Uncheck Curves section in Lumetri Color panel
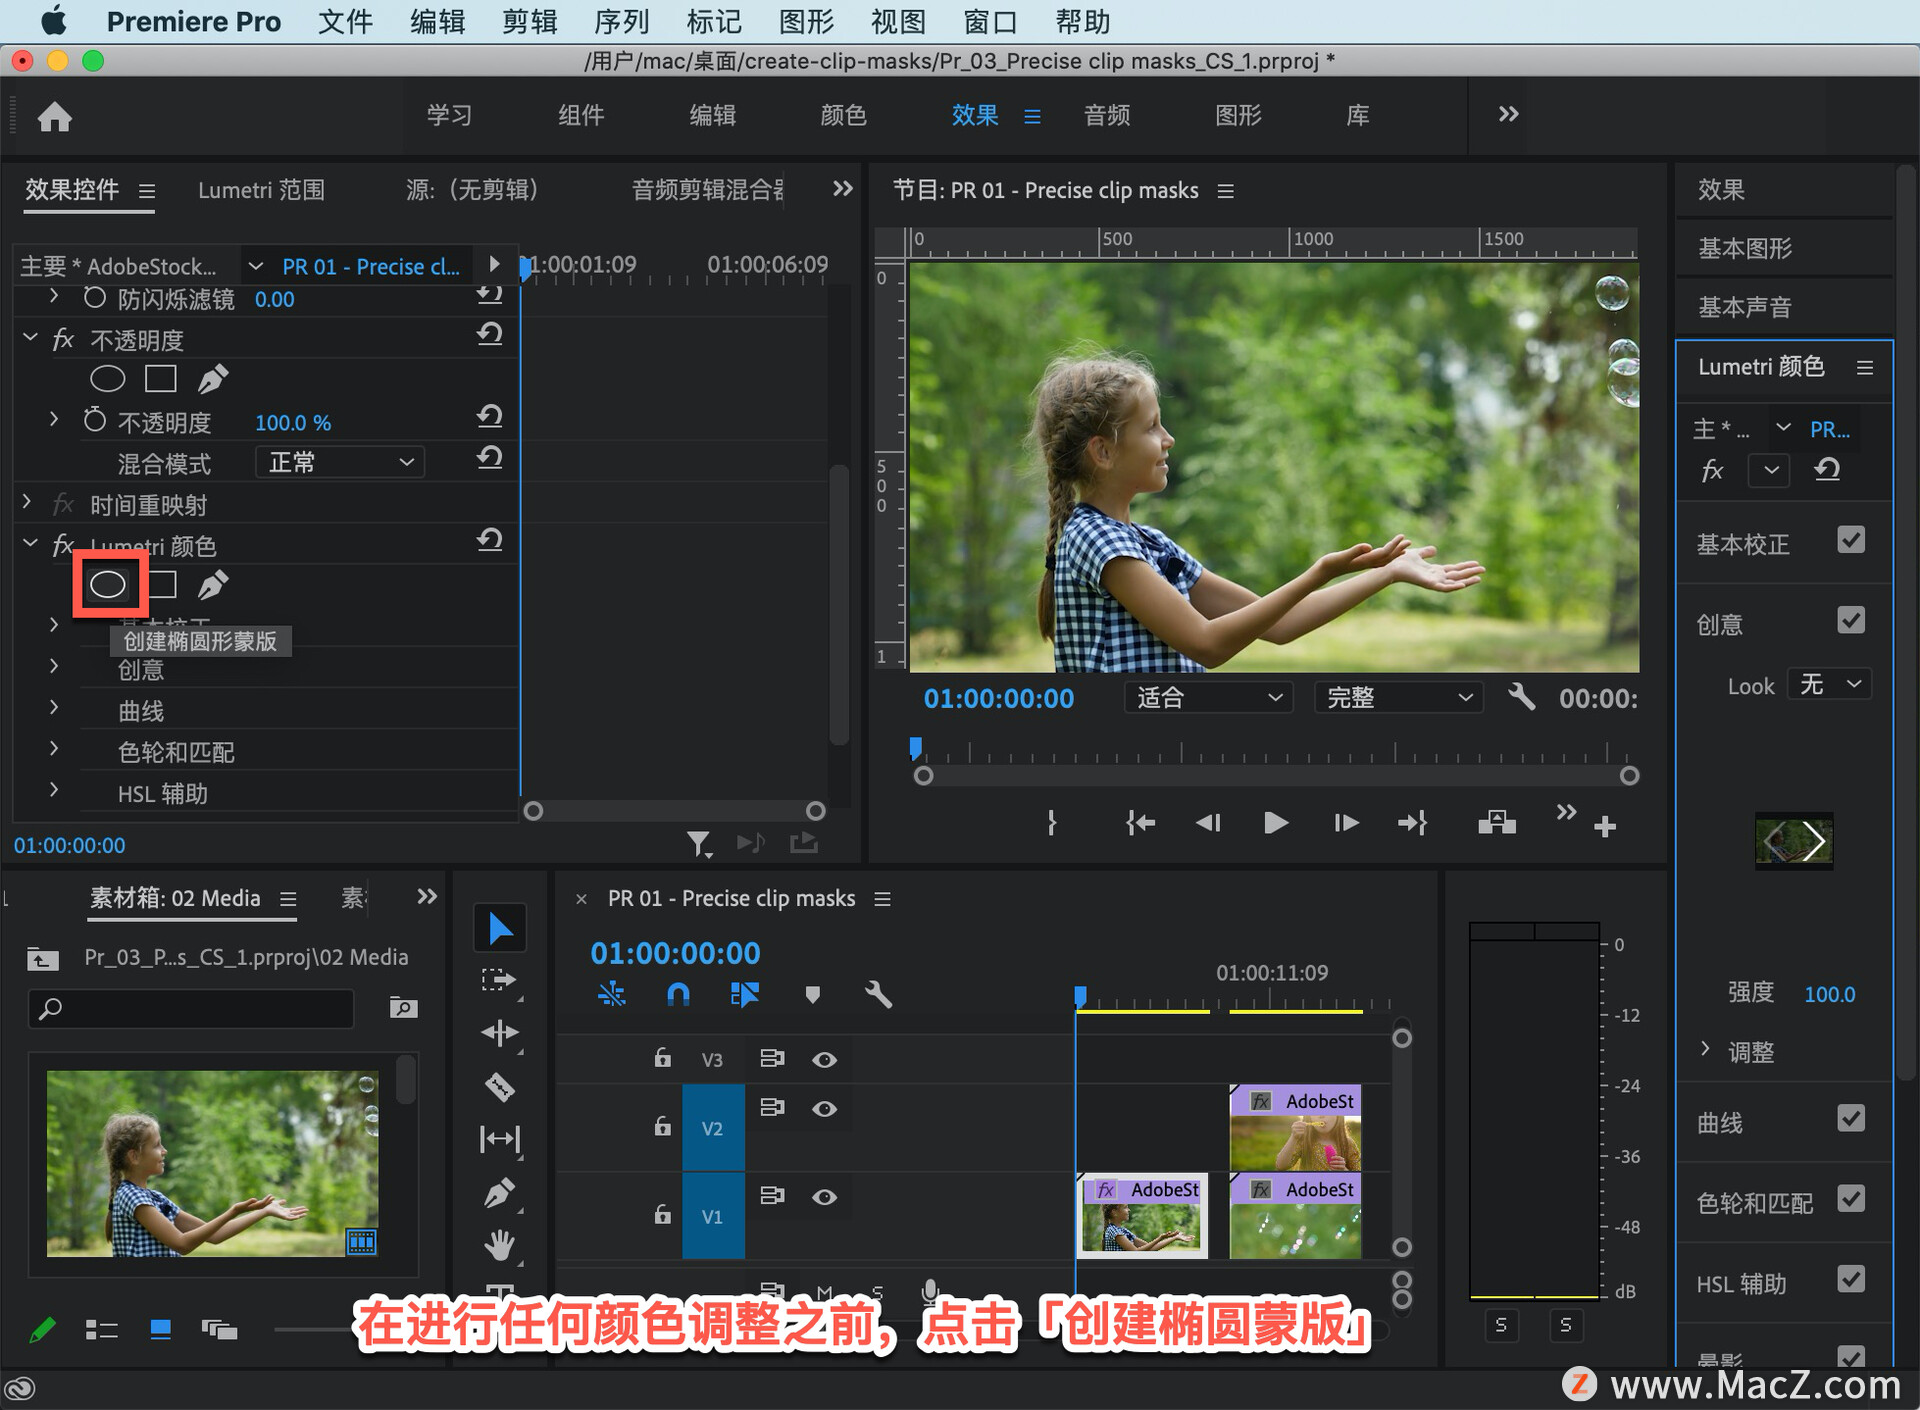1920x1410 pixels. click(1851, 1119)
